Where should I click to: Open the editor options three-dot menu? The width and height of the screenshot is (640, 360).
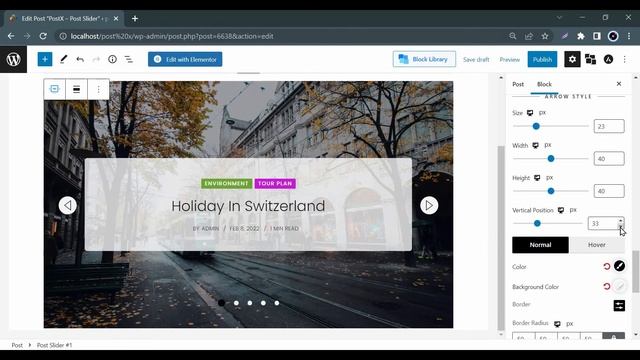[x=624, y=59]
